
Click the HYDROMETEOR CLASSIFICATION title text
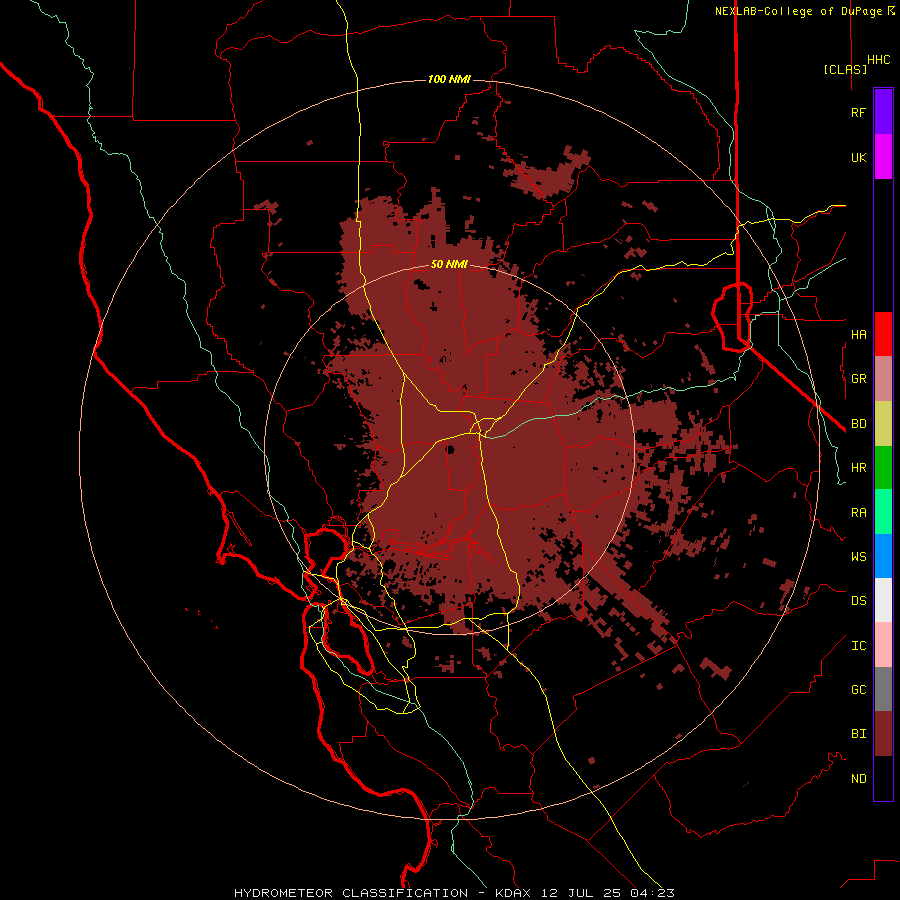point(351,893)
